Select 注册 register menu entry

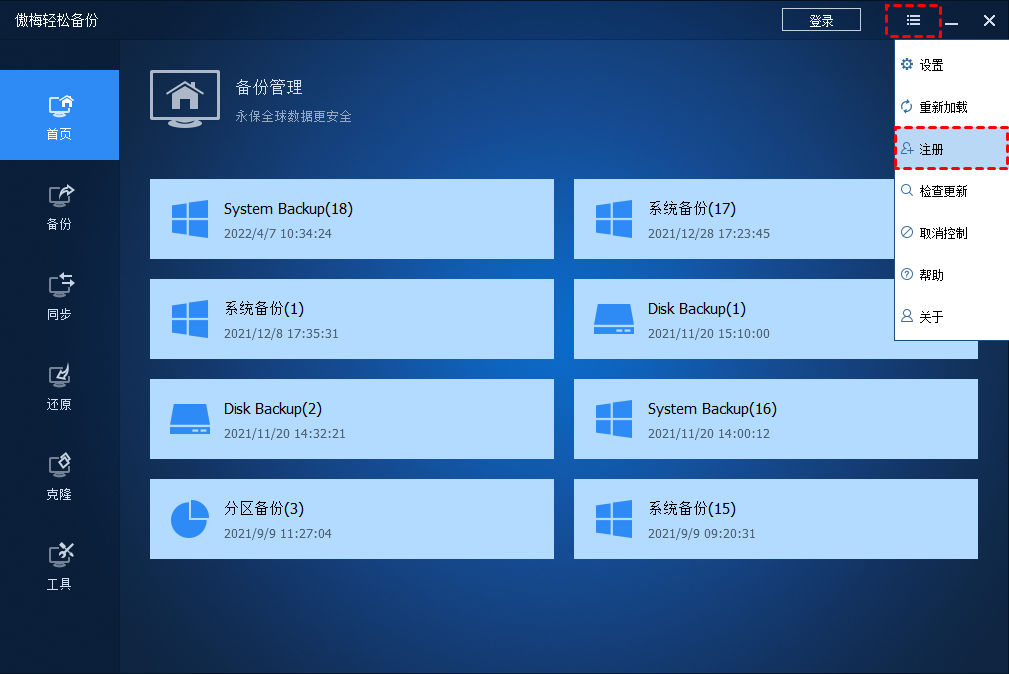(x=952, y=149)
